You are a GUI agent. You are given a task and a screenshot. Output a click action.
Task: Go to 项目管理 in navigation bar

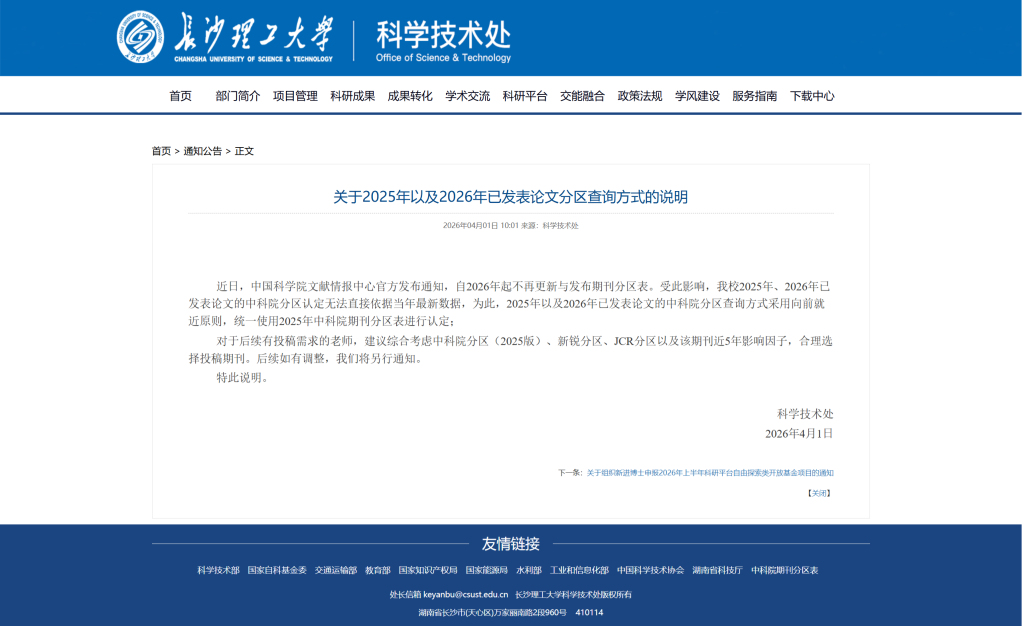coord(295,96)
